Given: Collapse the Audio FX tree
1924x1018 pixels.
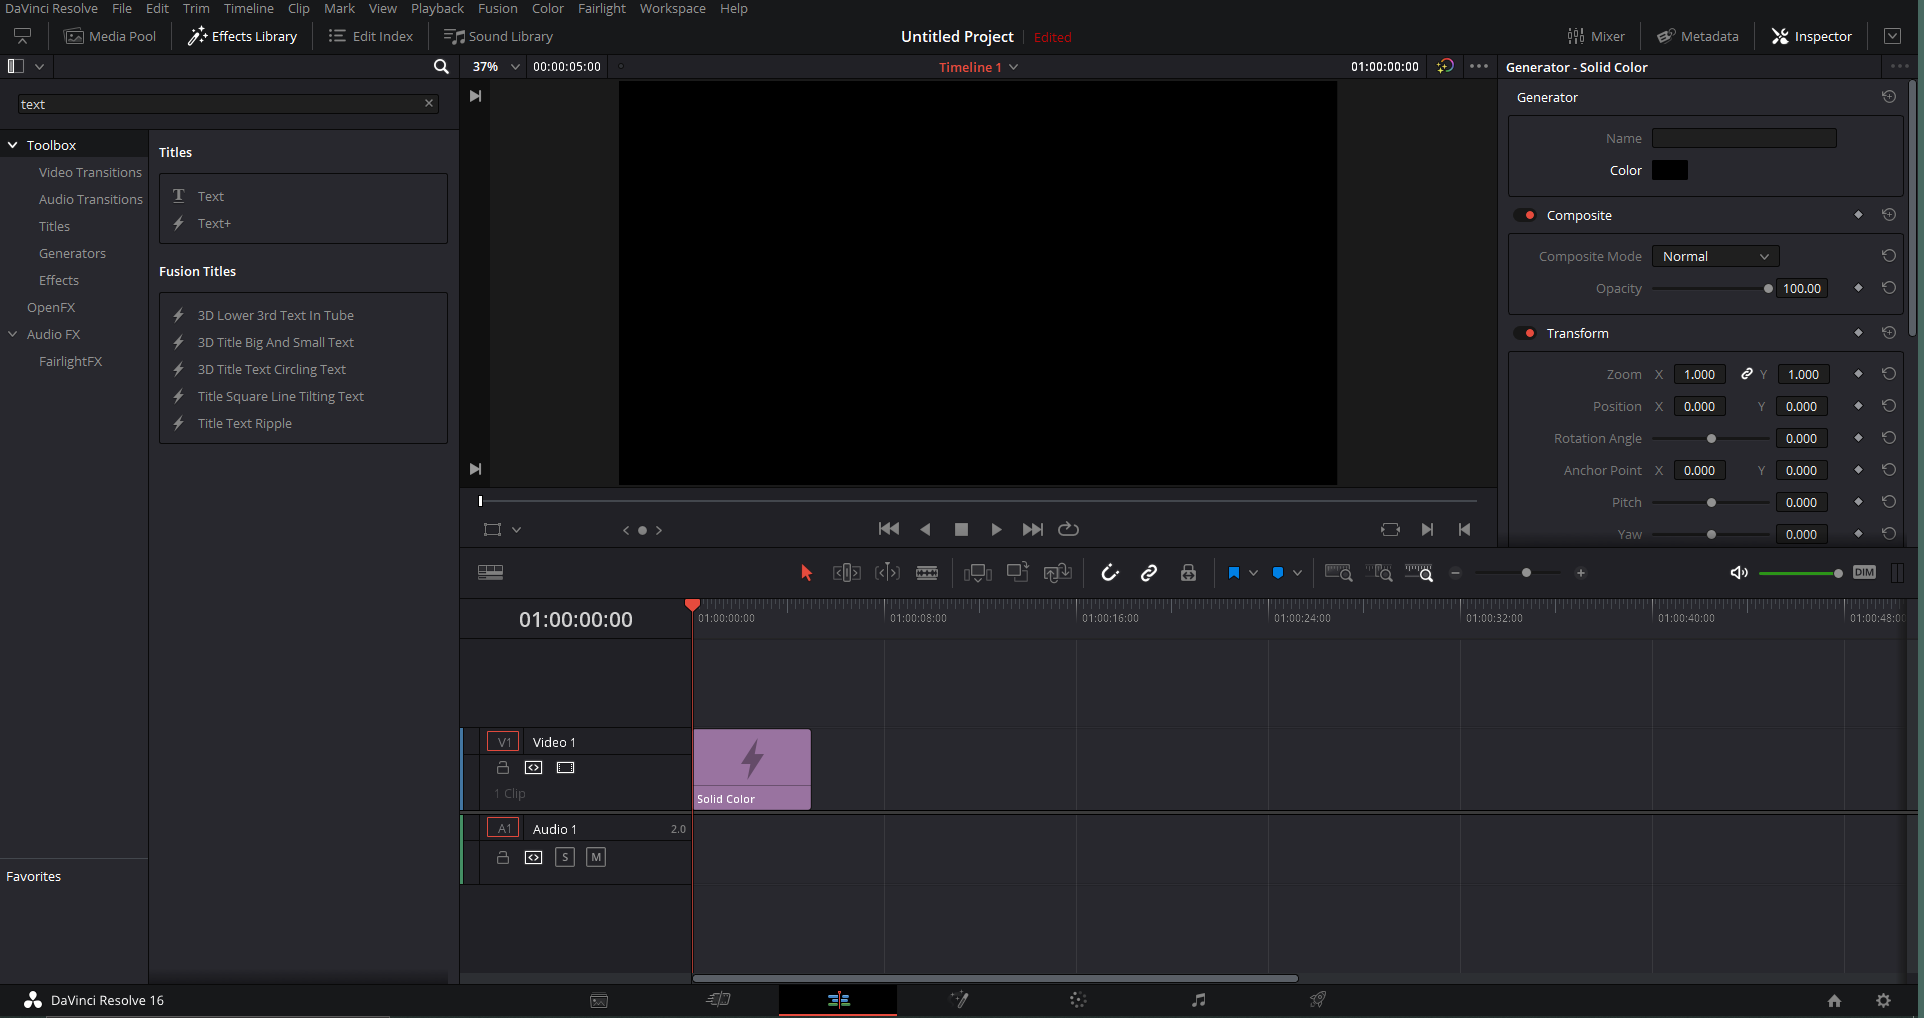Looking at the screenshot, I should coord(13,334).
